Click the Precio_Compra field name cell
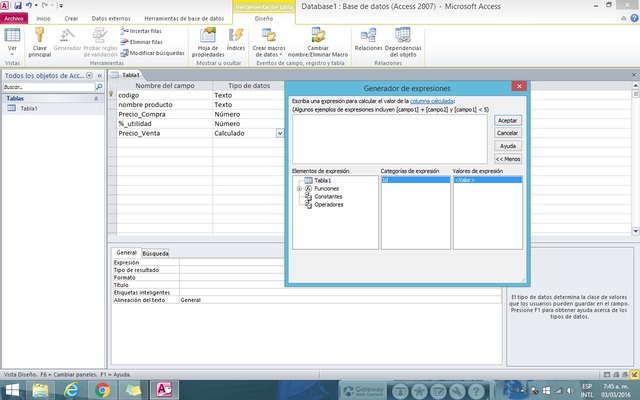 164,114
